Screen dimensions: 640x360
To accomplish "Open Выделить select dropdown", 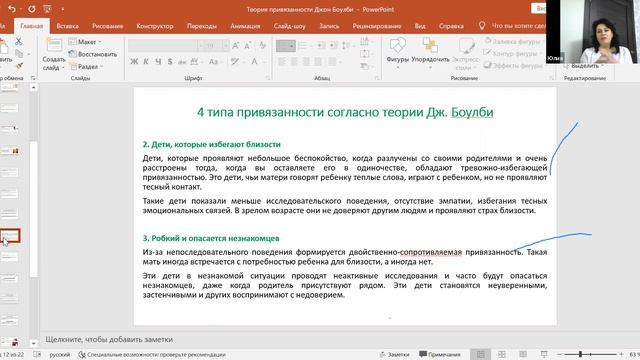I will point(584,65).
